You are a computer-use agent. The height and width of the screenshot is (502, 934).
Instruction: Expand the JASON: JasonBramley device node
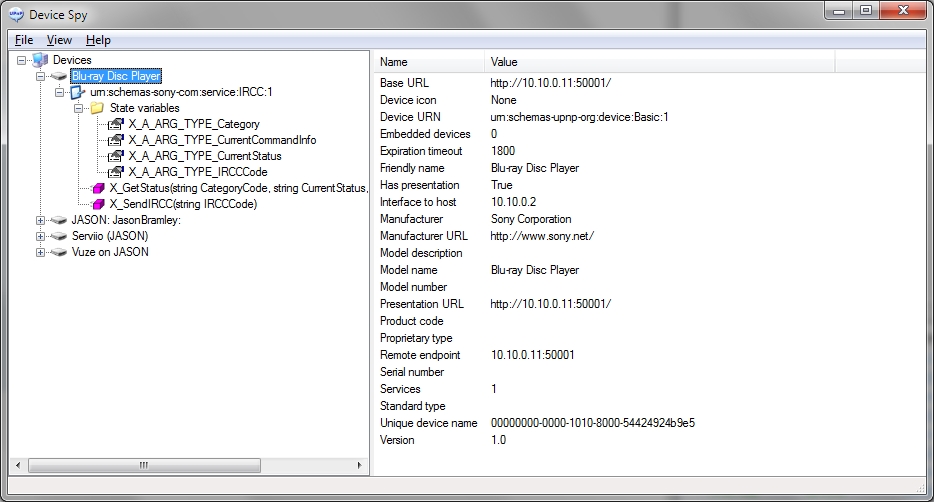[x=41, y=220]
